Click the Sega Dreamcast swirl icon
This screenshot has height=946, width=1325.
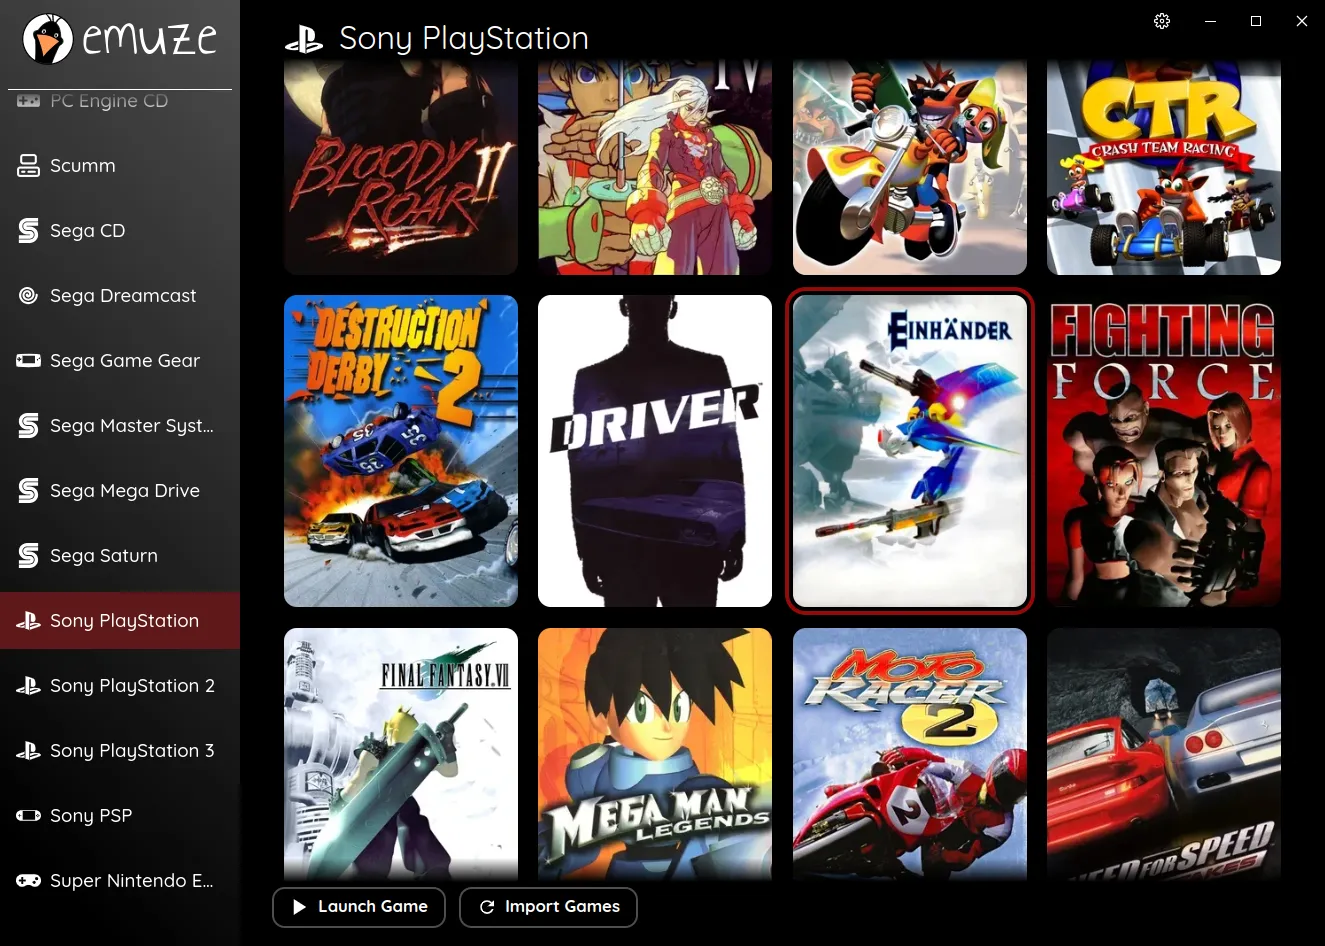pyautogui.click(x=28, y=296)
